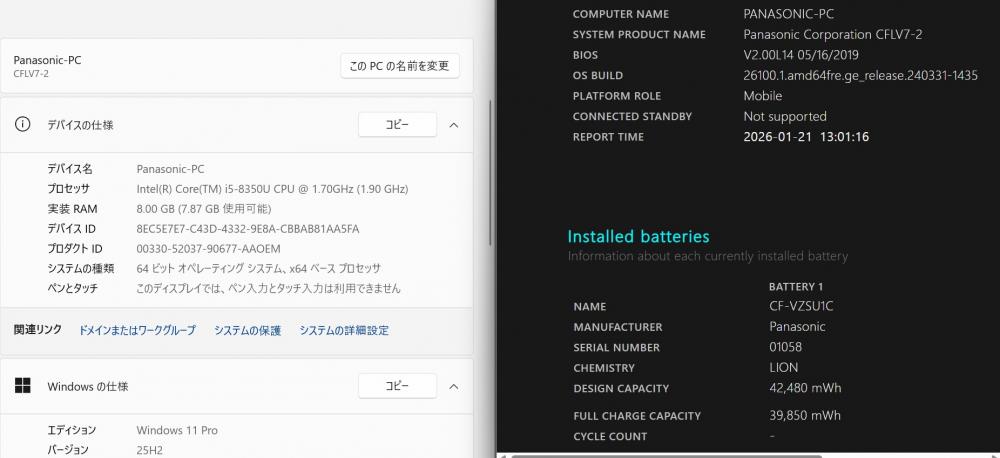Select product ID 00330-52037-90677-AAOEM

tap(209, 249)
